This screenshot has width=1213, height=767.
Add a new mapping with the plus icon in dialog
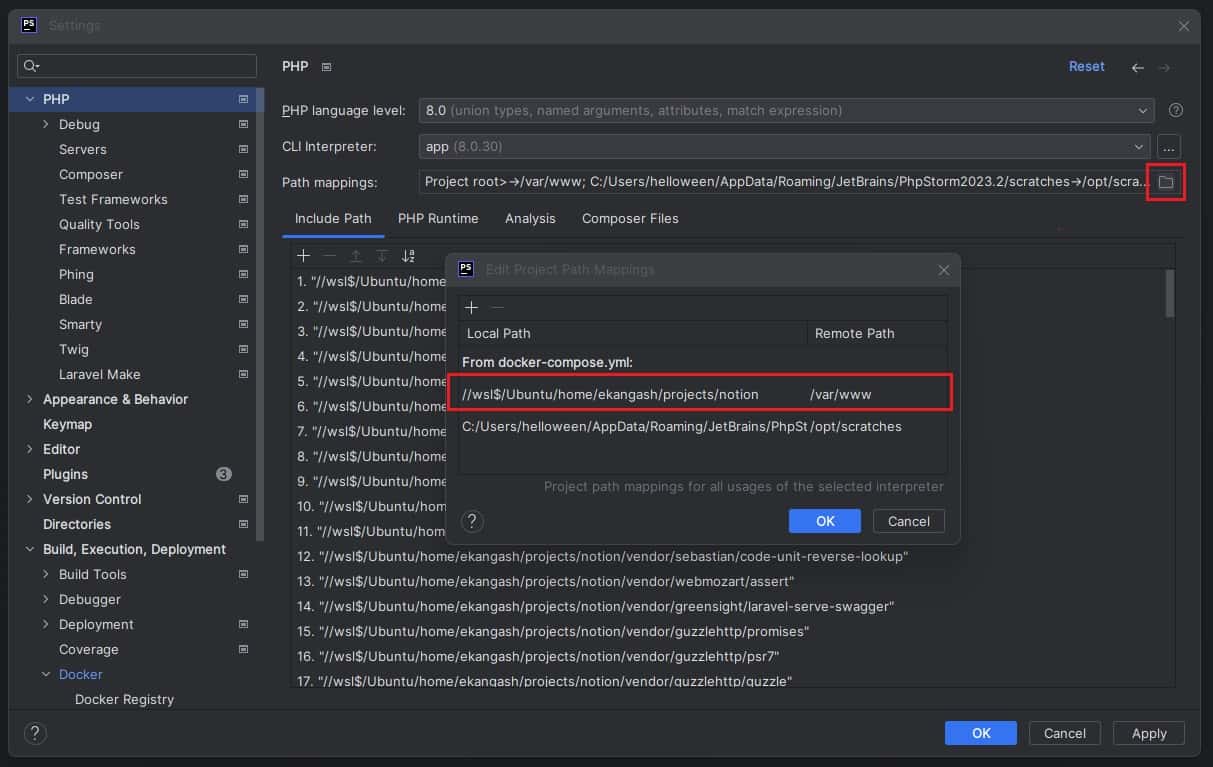point(472,308)
